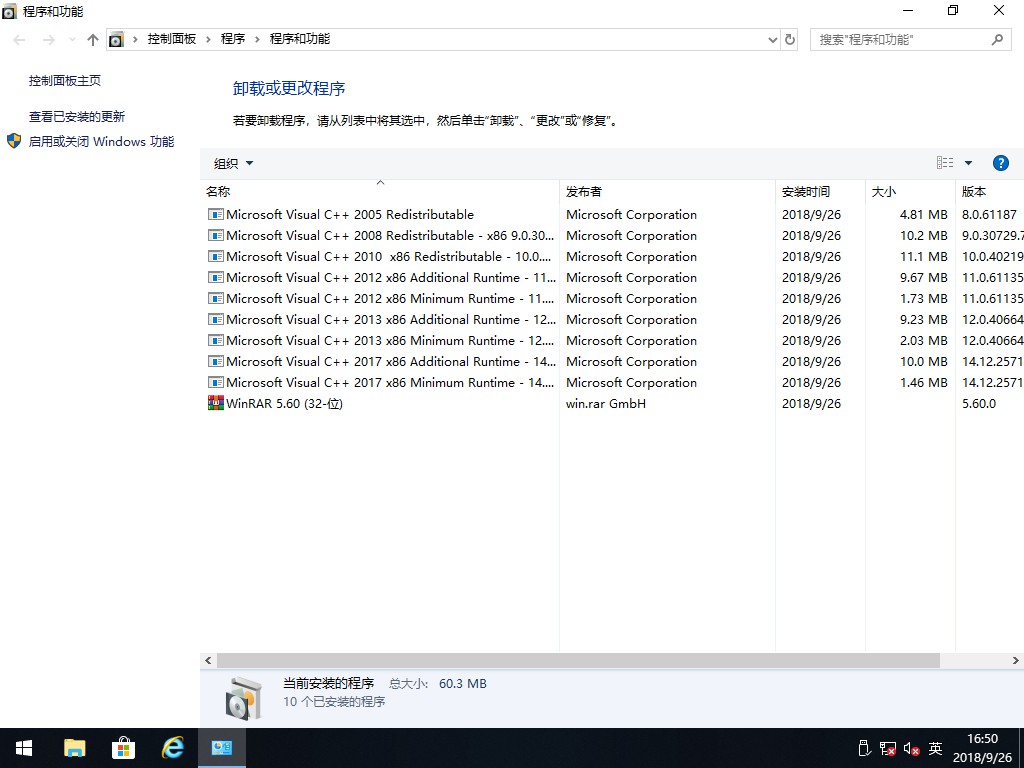Click the address bar folder icon

pyautogui.click(x=116, y=40)
